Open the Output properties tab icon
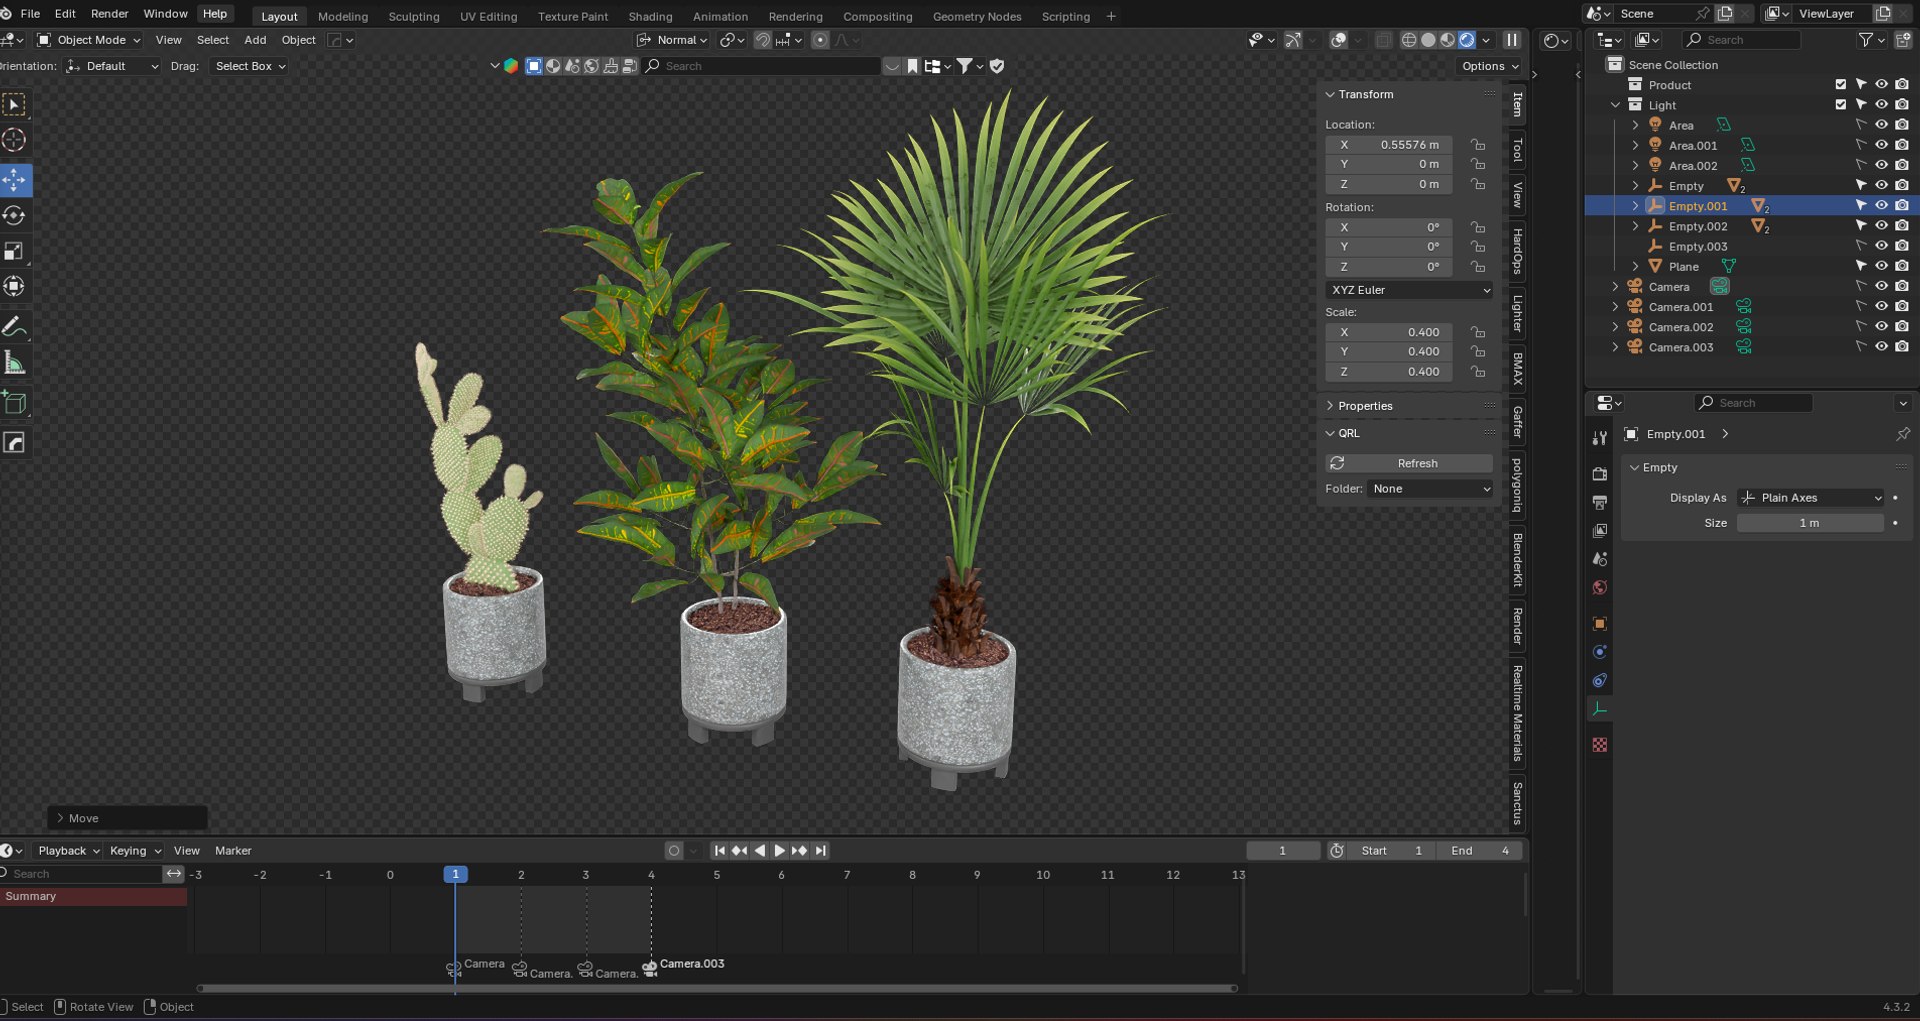The image size is (1920, 1021). coord(1600,502)
